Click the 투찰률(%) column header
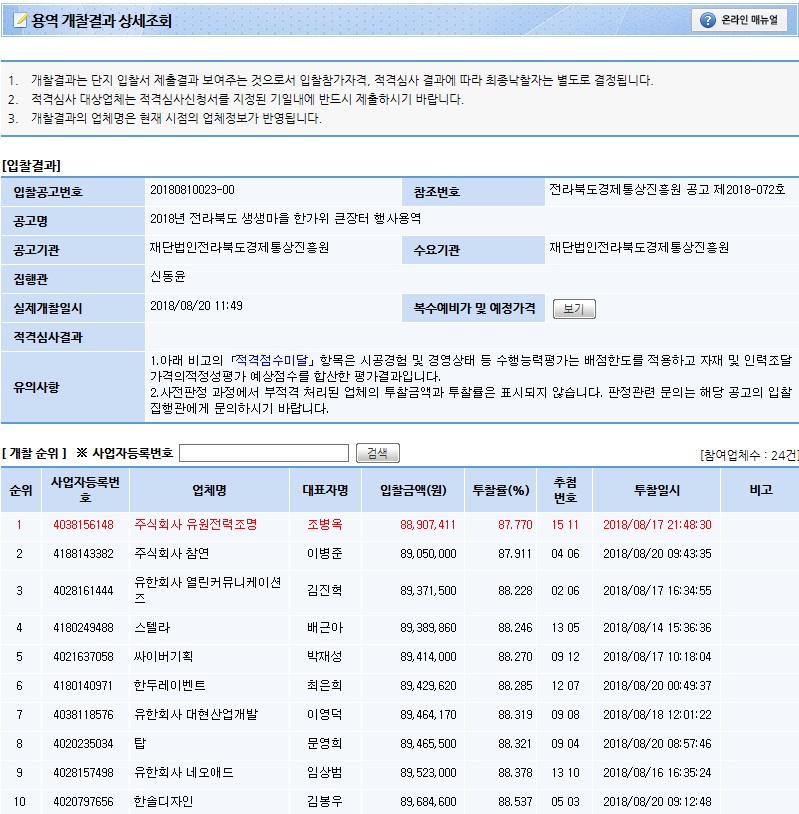 [500, 490]
